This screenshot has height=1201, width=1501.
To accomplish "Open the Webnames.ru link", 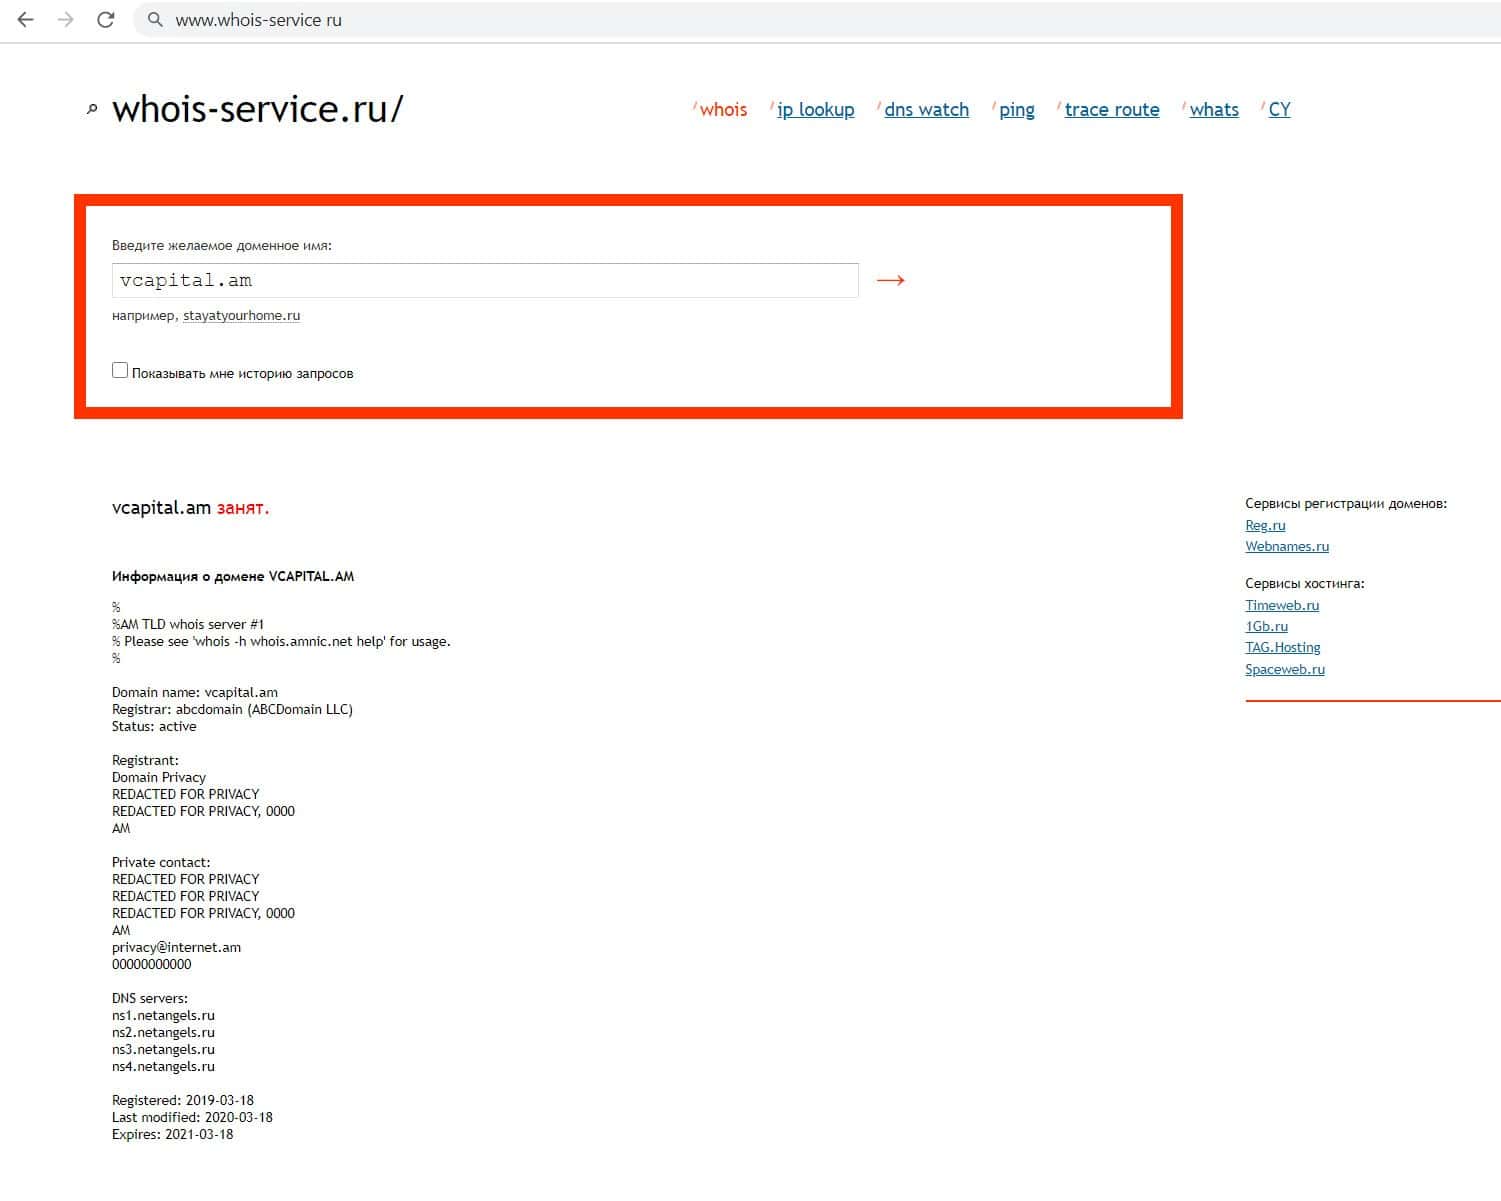I will click(x=1286, y=547).
